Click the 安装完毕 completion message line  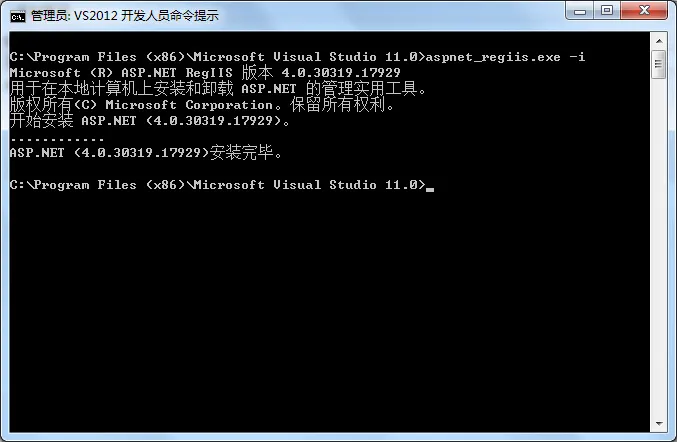[146, 152]
